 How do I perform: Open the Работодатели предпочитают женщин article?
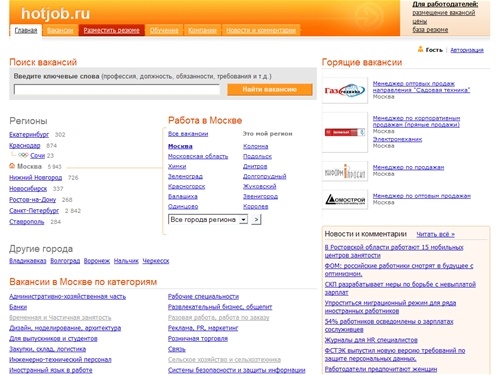[x=381, y=369]
